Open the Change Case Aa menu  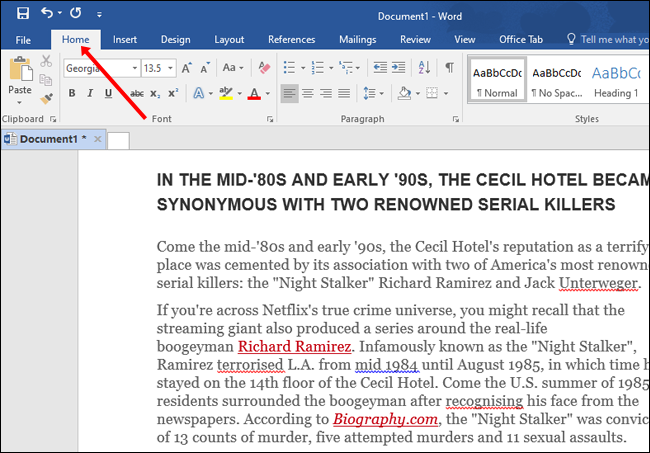(233, 68)
